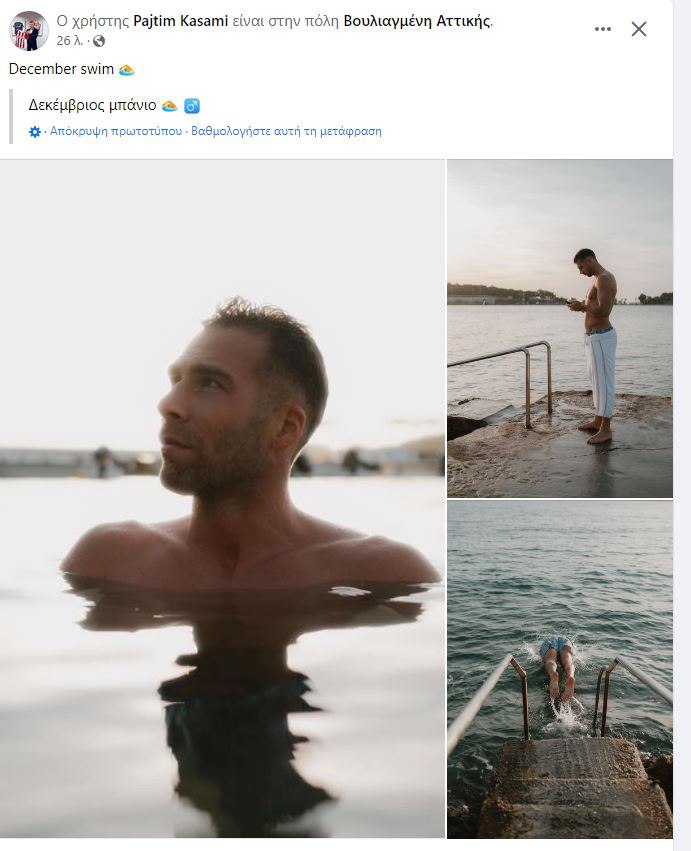This screenshot has height=851, width=691.
Task: Close the post with the X button
Action: click(x=639, y=29)
